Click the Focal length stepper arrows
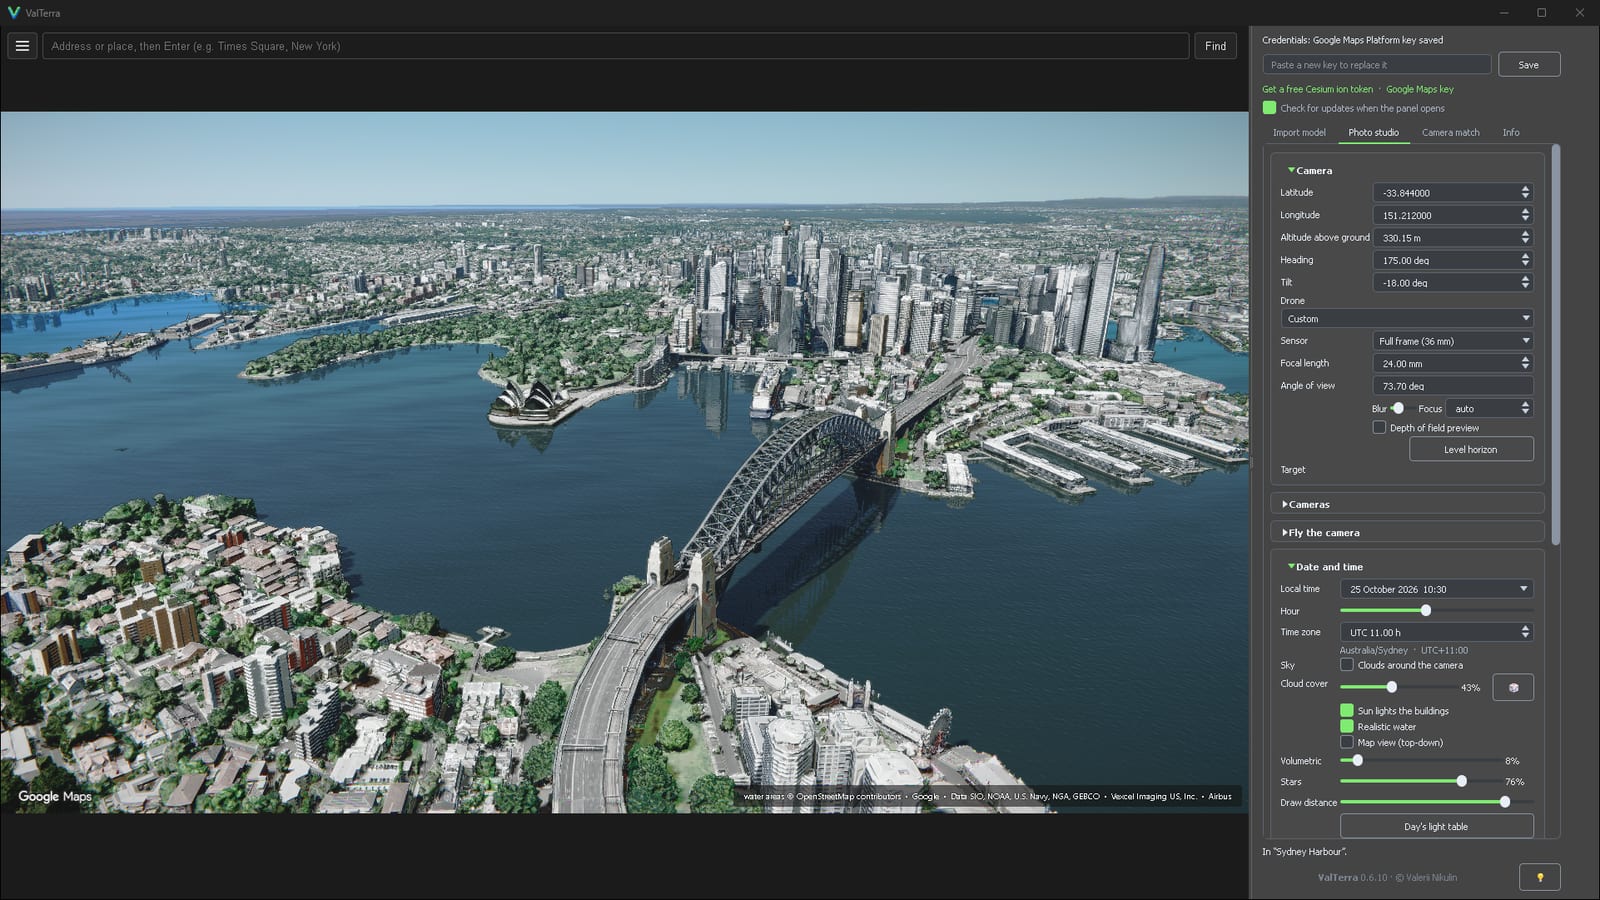Image resolution: width=1600 pixels, height=900 pixels. (x=1525, y=363)
